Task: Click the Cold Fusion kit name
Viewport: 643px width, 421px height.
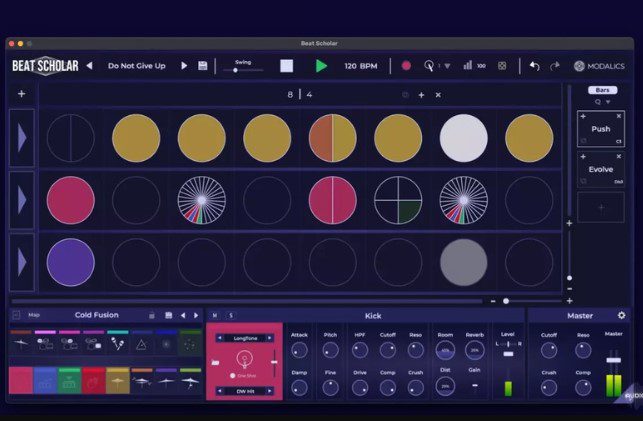Action: click(97, 315)
